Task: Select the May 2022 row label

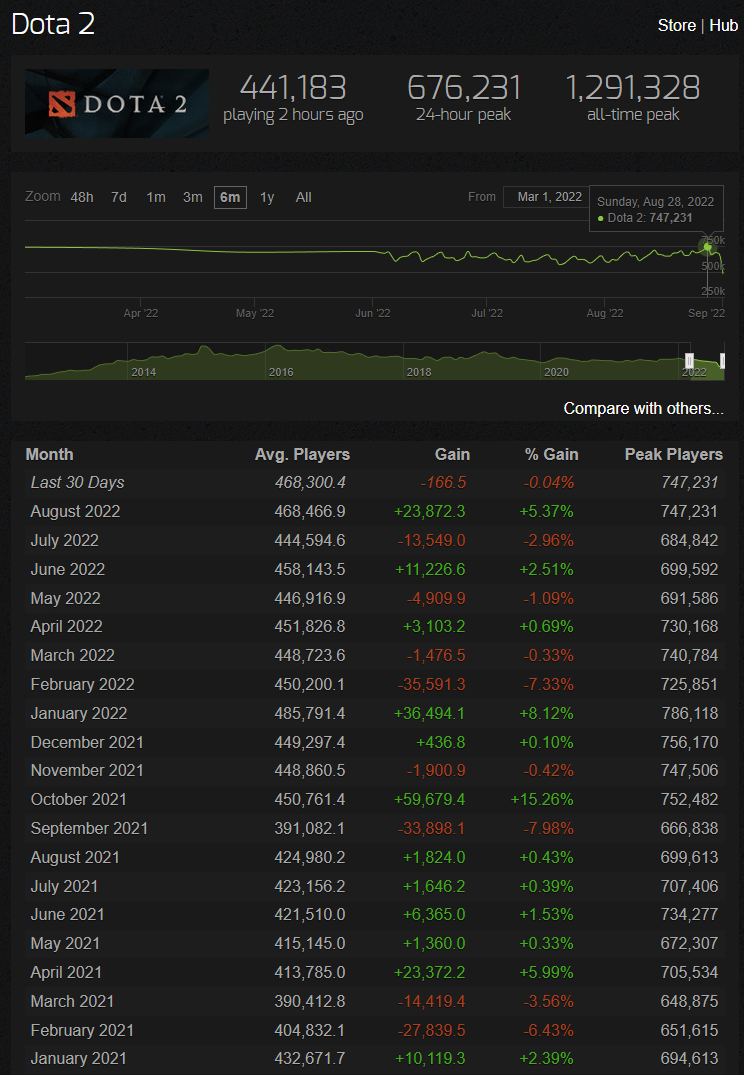Action: 65,599
